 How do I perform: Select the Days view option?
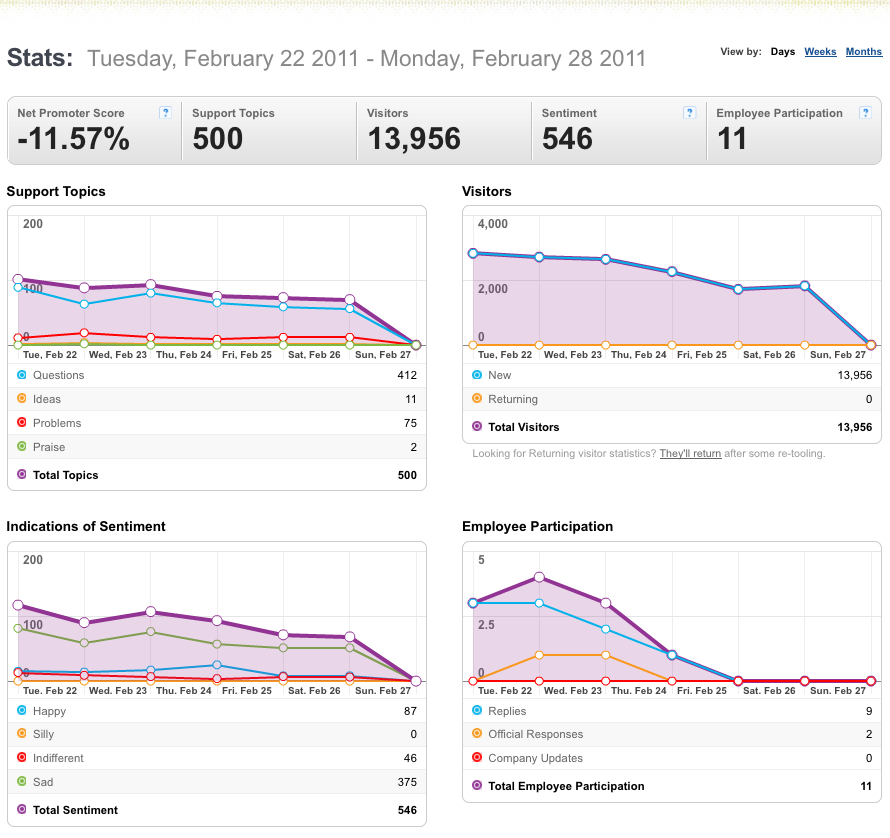coord(783,52)
